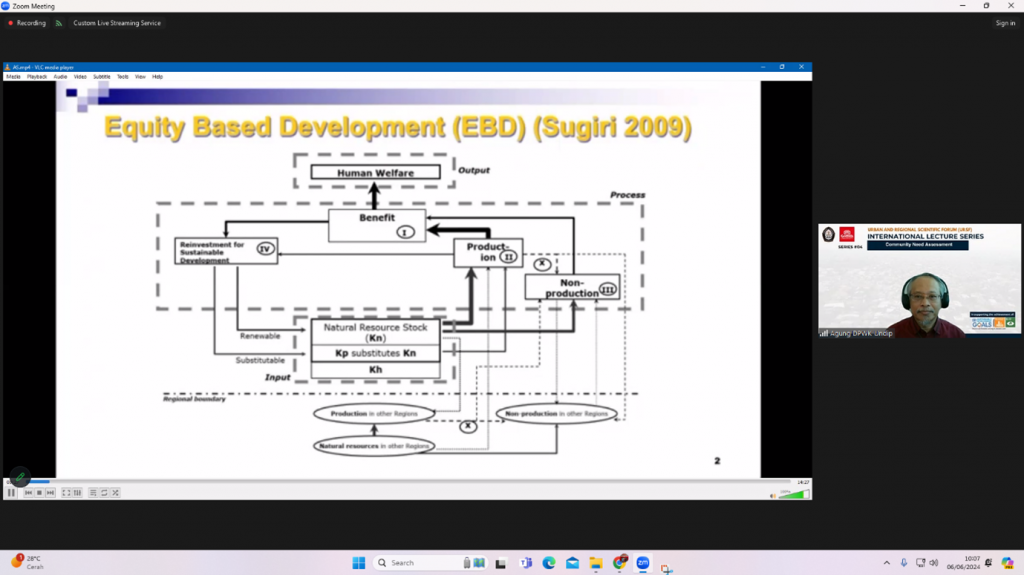
Task: Expand the Tools menu in VLC
Action: coord(122,76)
